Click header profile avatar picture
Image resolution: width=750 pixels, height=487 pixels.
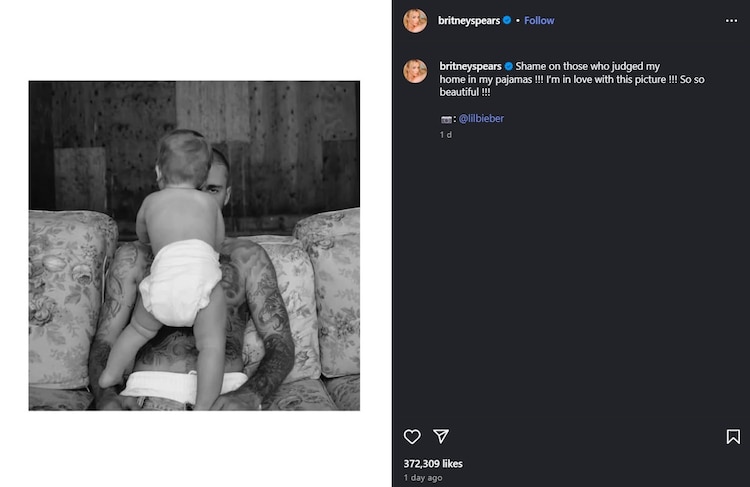pyautogui.click(x=415, y=21)
